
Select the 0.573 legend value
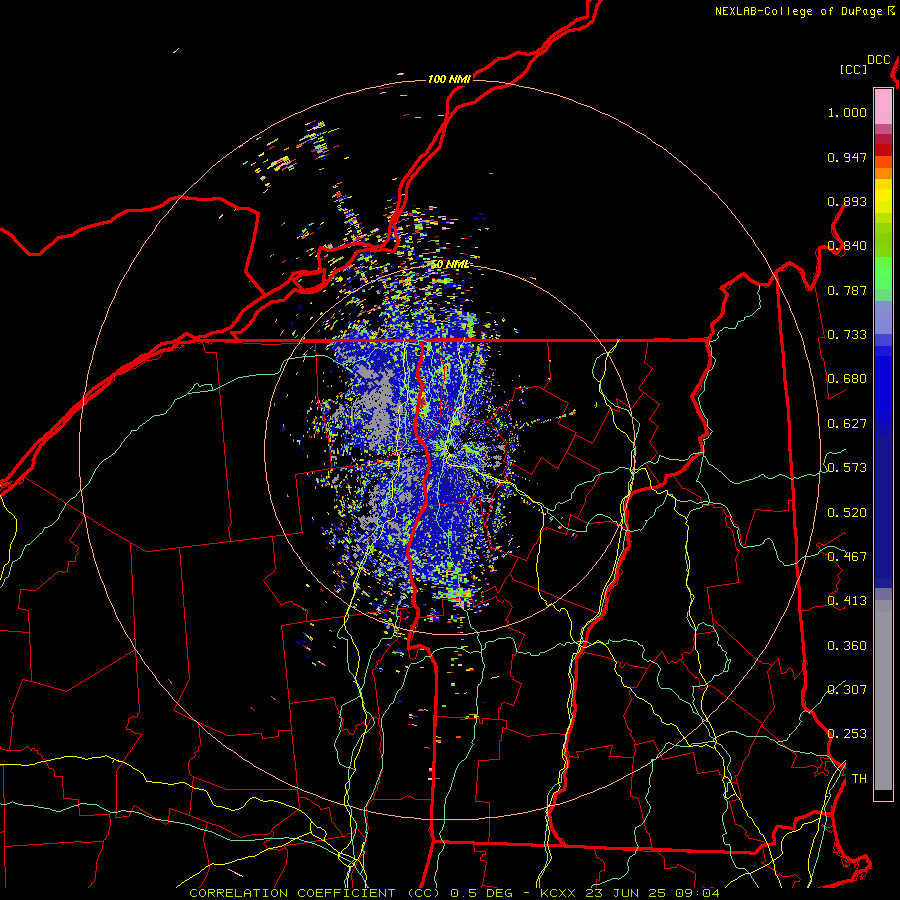847,468
